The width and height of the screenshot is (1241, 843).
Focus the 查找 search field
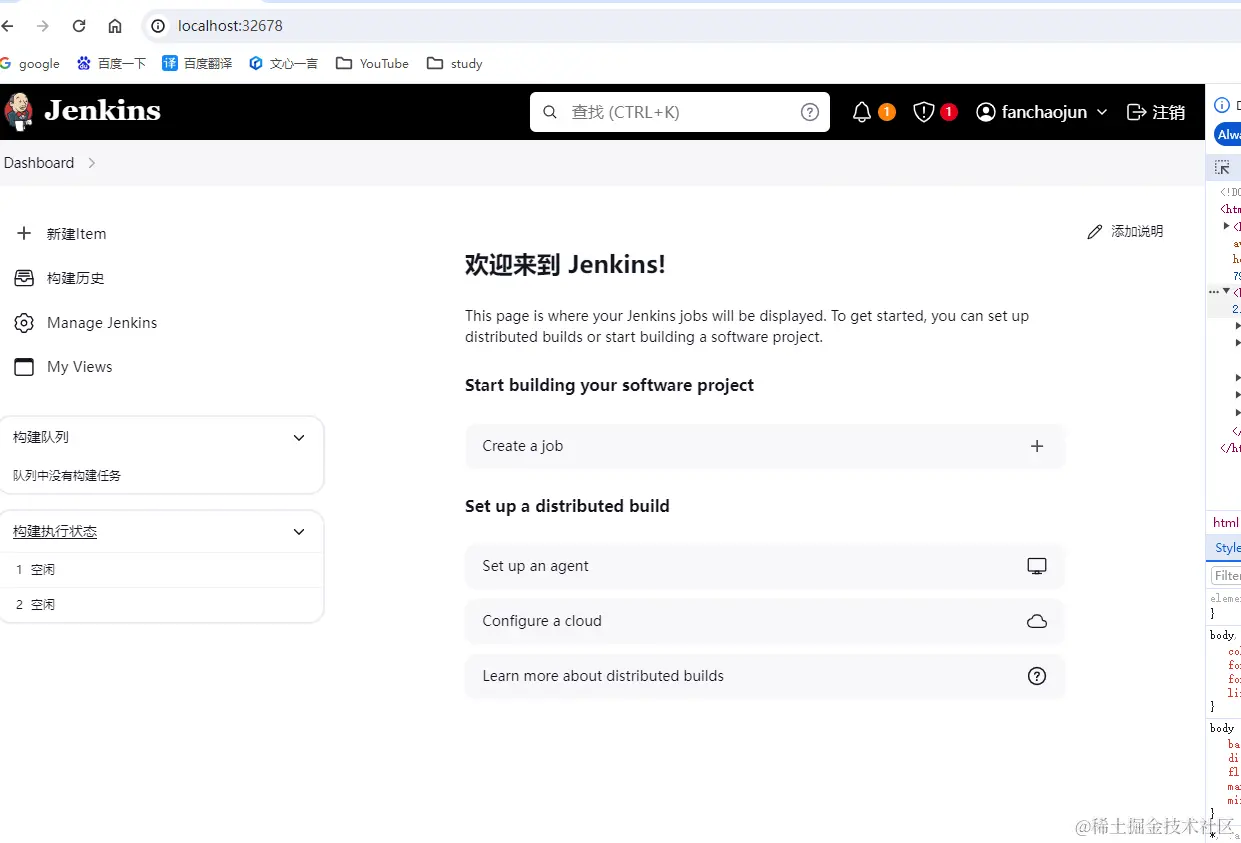point(680,112)
